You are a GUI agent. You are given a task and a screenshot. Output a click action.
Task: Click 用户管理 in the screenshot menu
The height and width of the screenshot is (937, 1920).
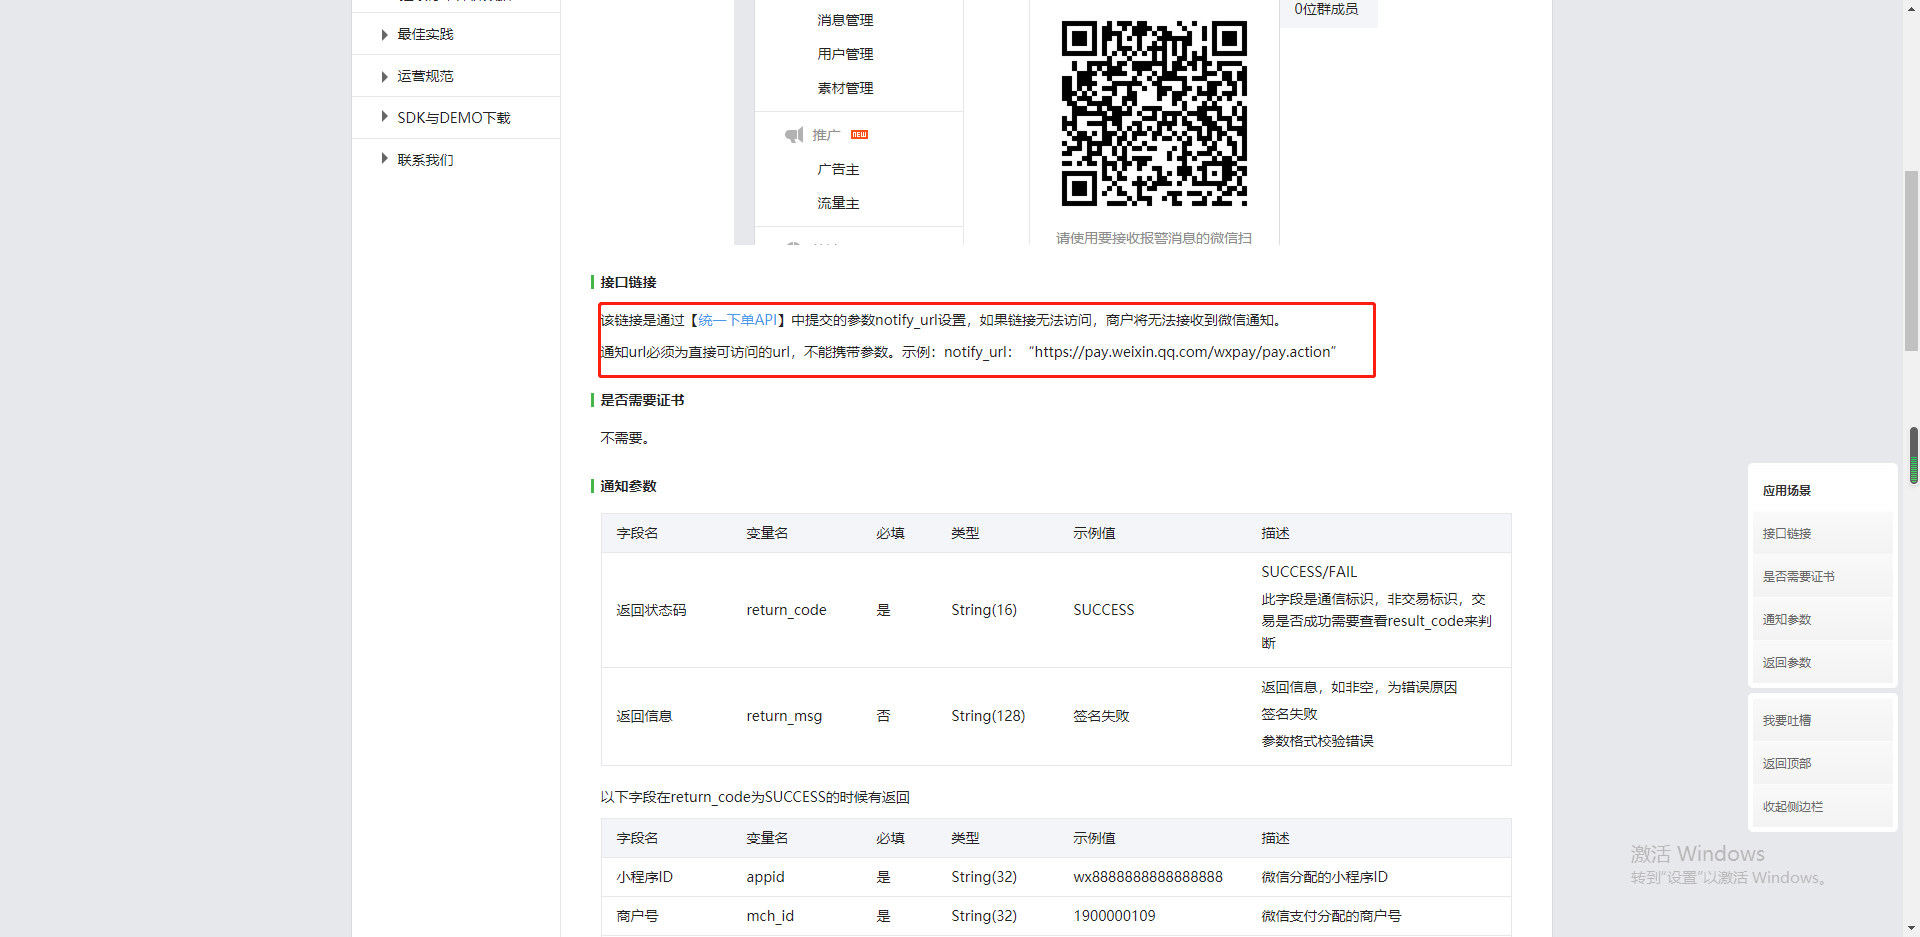click(x=845, y=54)
